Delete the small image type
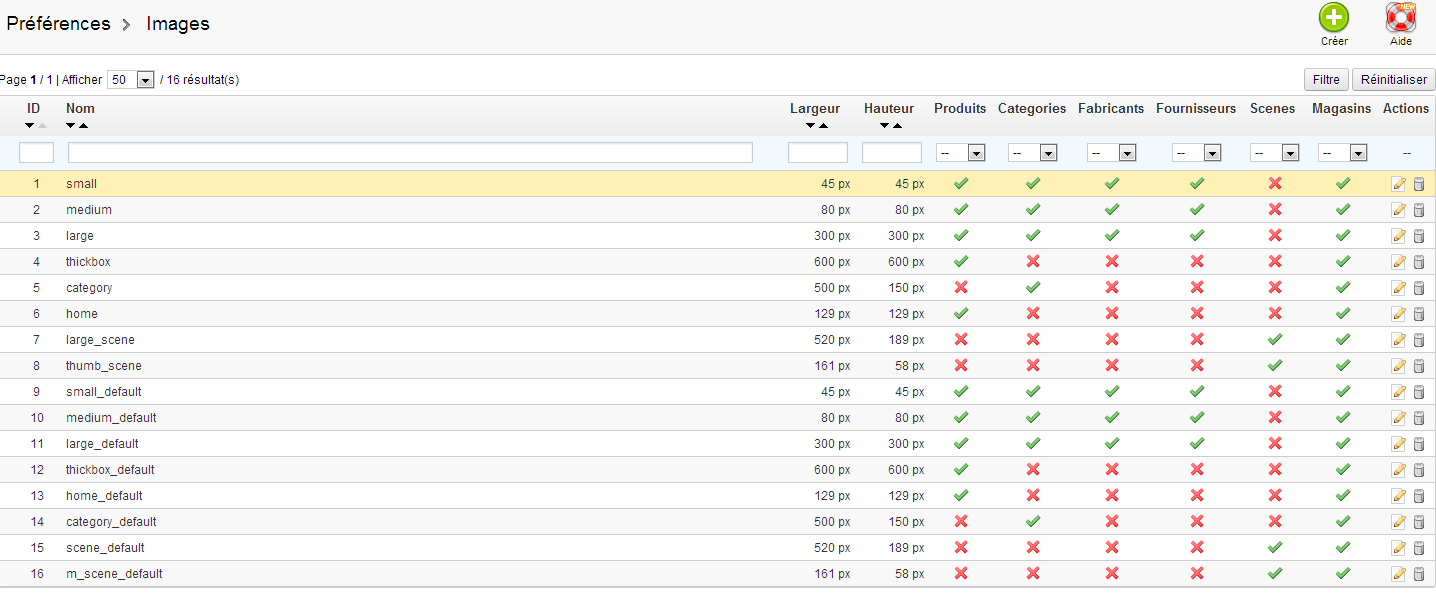 [1418, 184]
